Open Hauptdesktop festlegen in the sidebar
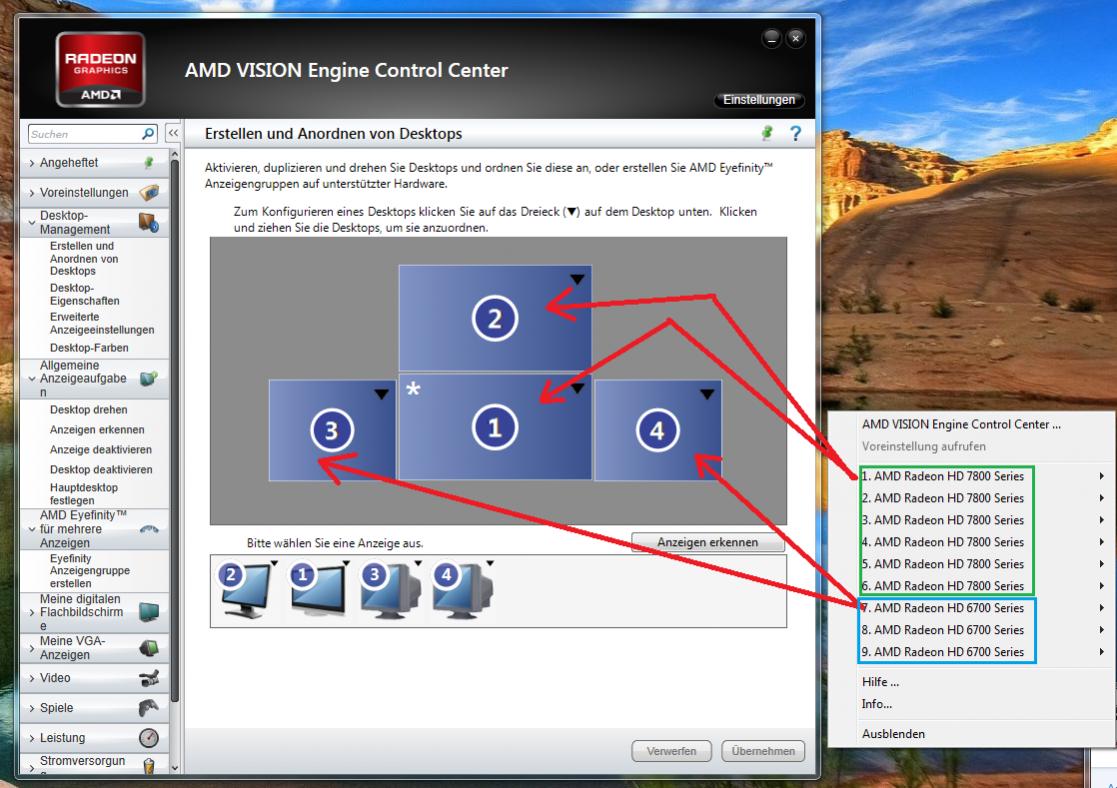1117x788 pixels. [83, 494]
